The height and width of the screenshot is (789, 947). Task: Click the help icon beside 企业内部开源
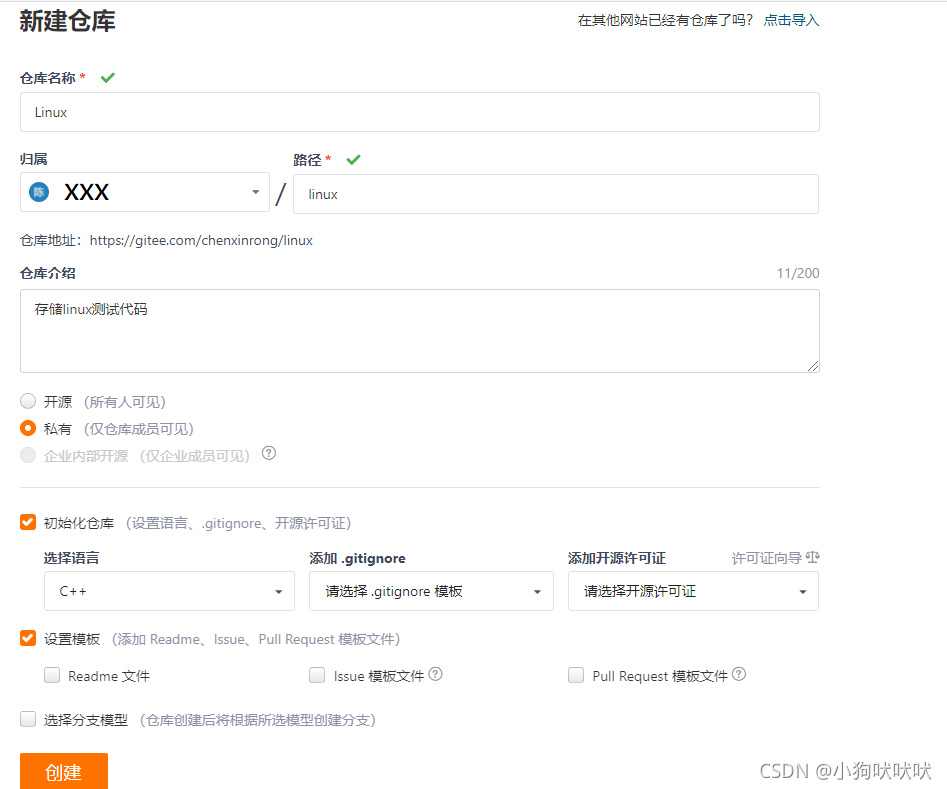click(x=269, y=453)
